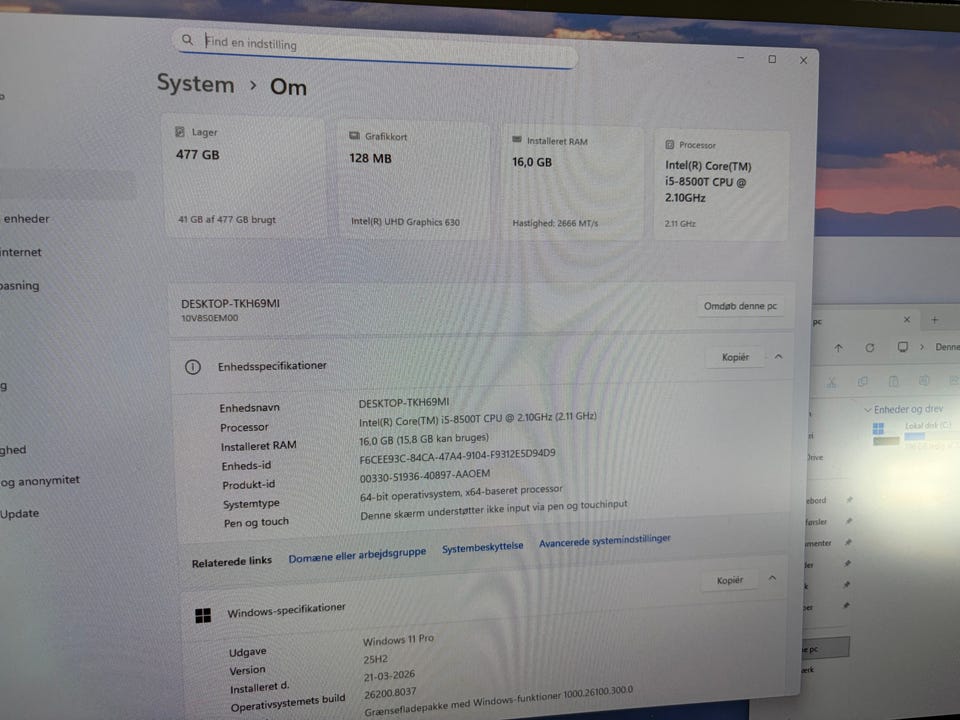Image resolution: width=960 pixels, height=720 pixels.
Task: Click the Version value 25H2
Action: tap(375, 659)
